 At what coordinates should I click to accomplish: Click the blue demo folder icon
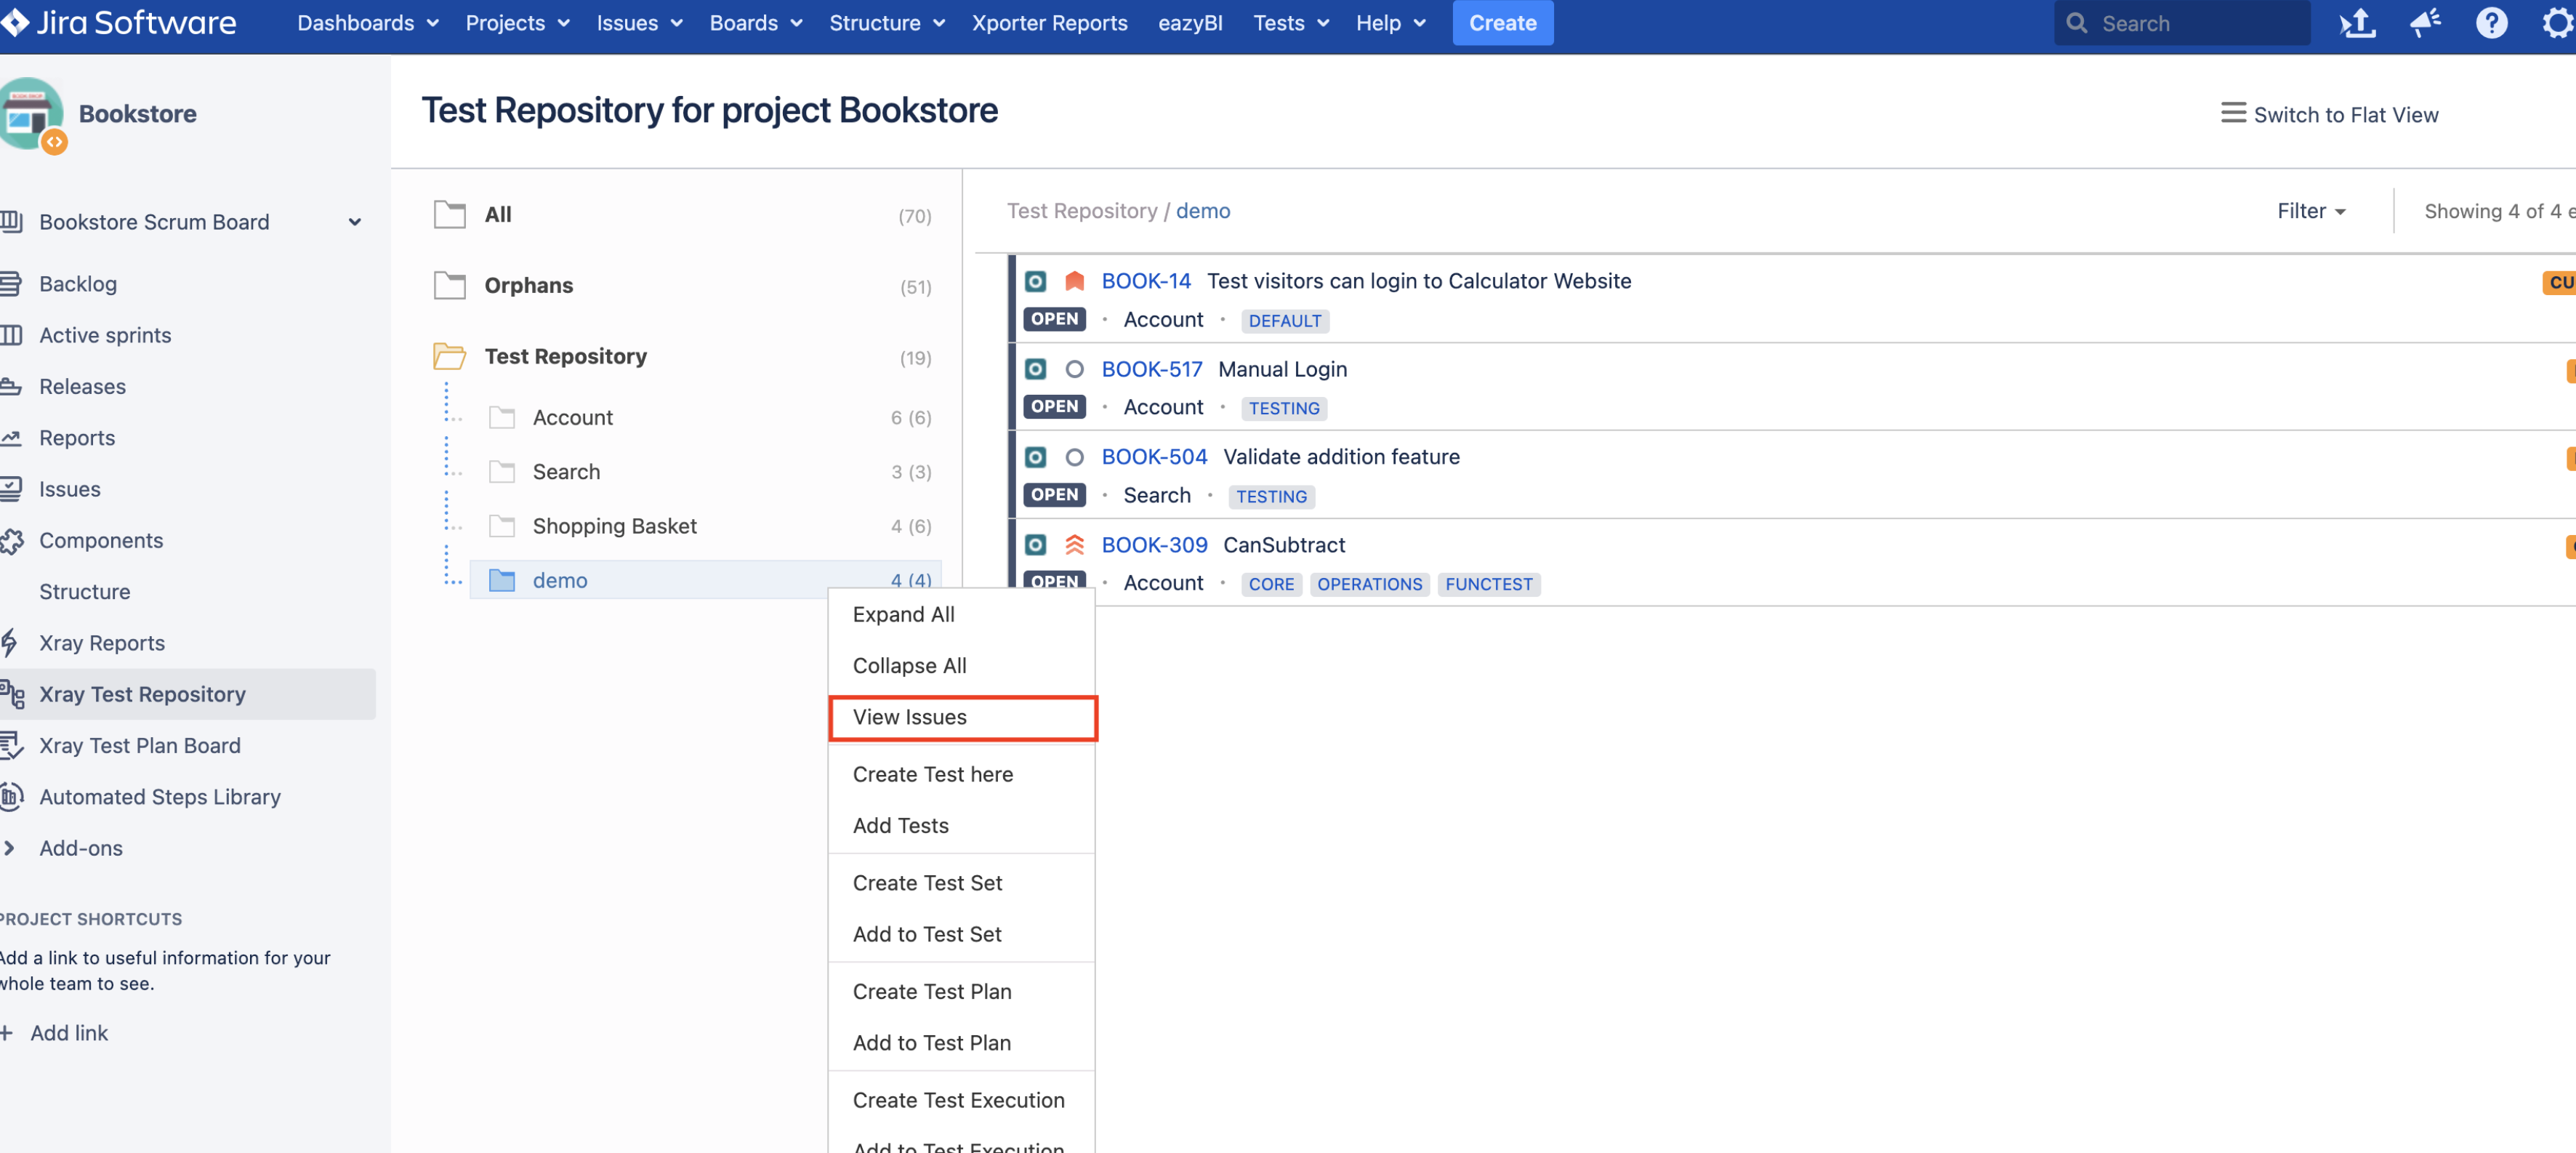pos(501,580)
